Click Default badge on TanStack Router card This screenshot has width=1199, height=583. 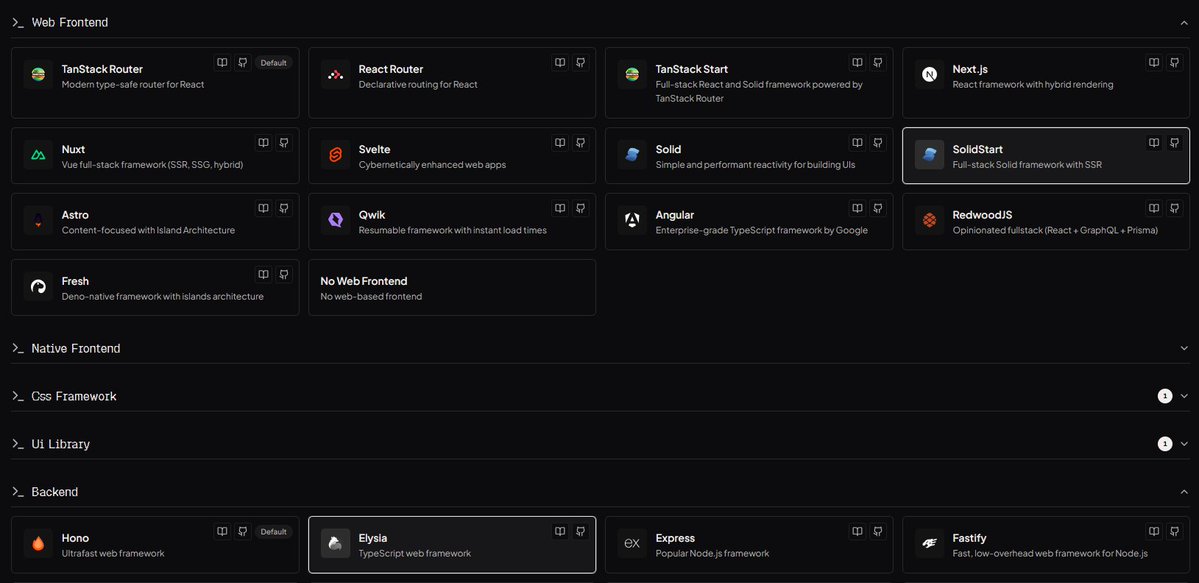273,63
